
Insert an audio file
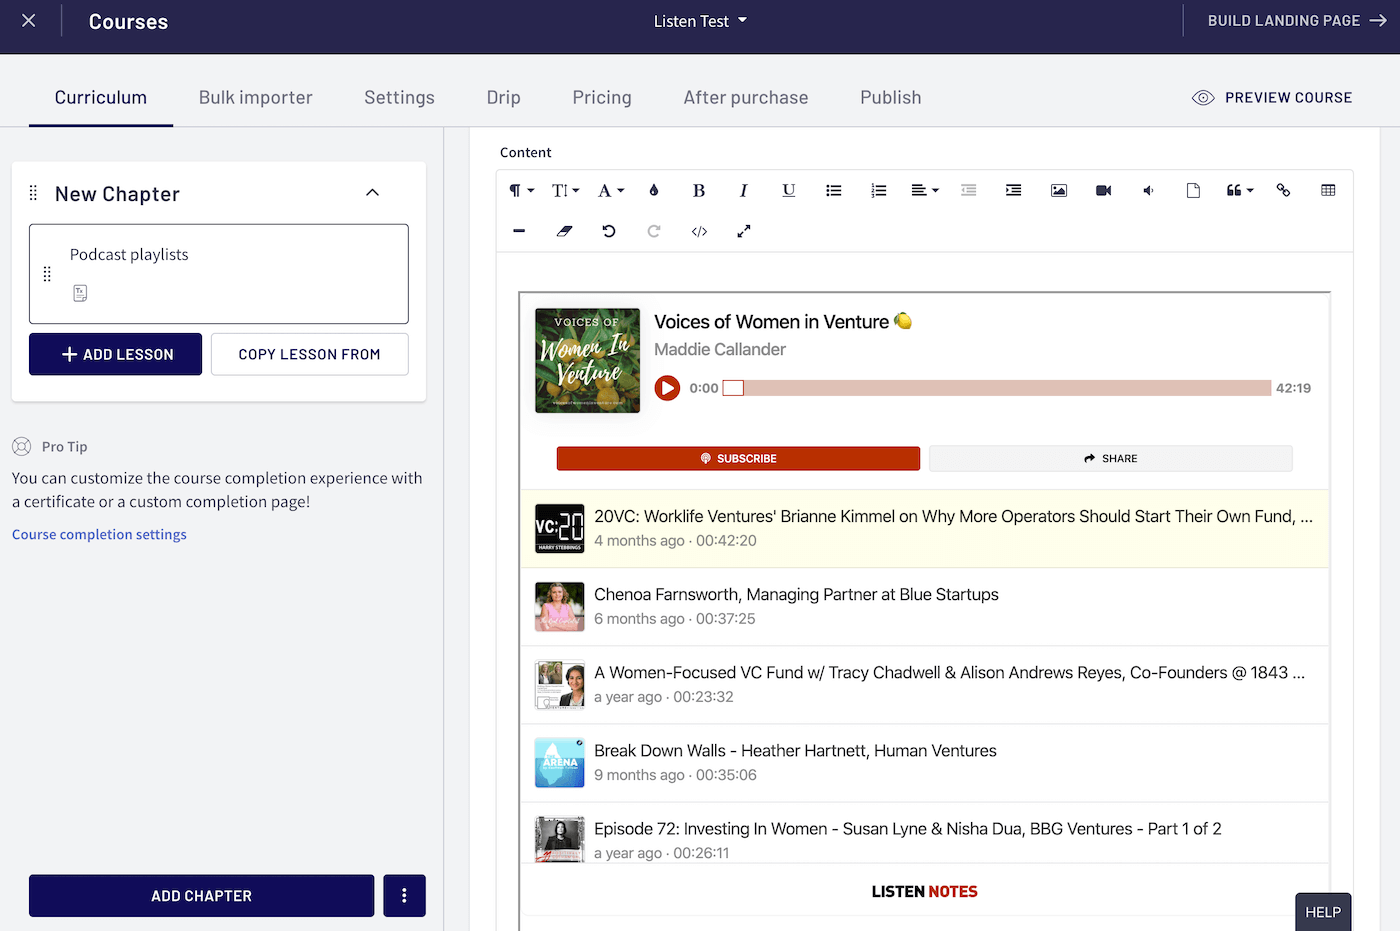click(1148, 191)
